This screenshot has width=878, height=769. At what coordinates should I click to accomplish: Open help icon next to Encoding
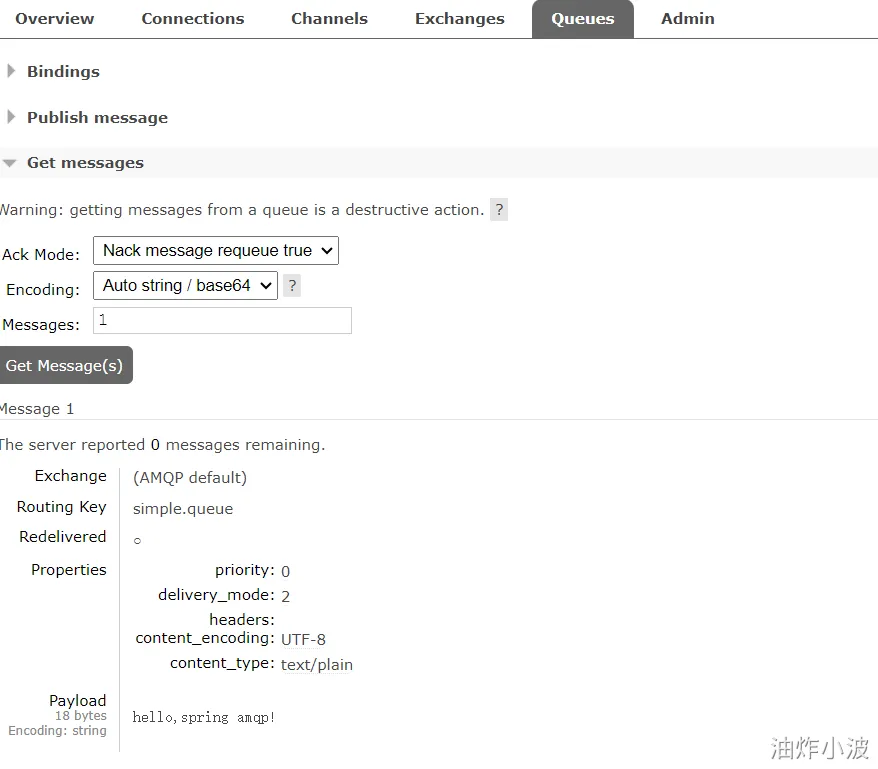(x=292, y=286)
